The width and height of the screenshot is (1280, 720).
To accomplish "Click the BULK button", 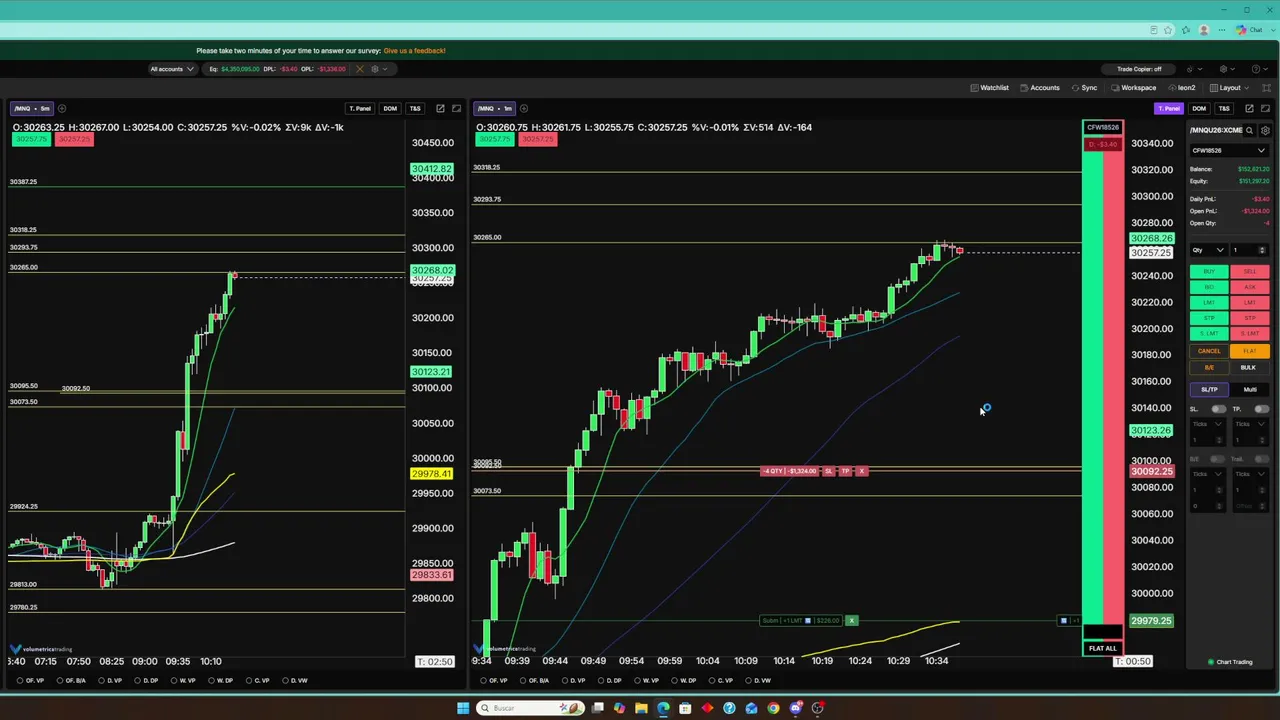I will [x=1250, y=367].
